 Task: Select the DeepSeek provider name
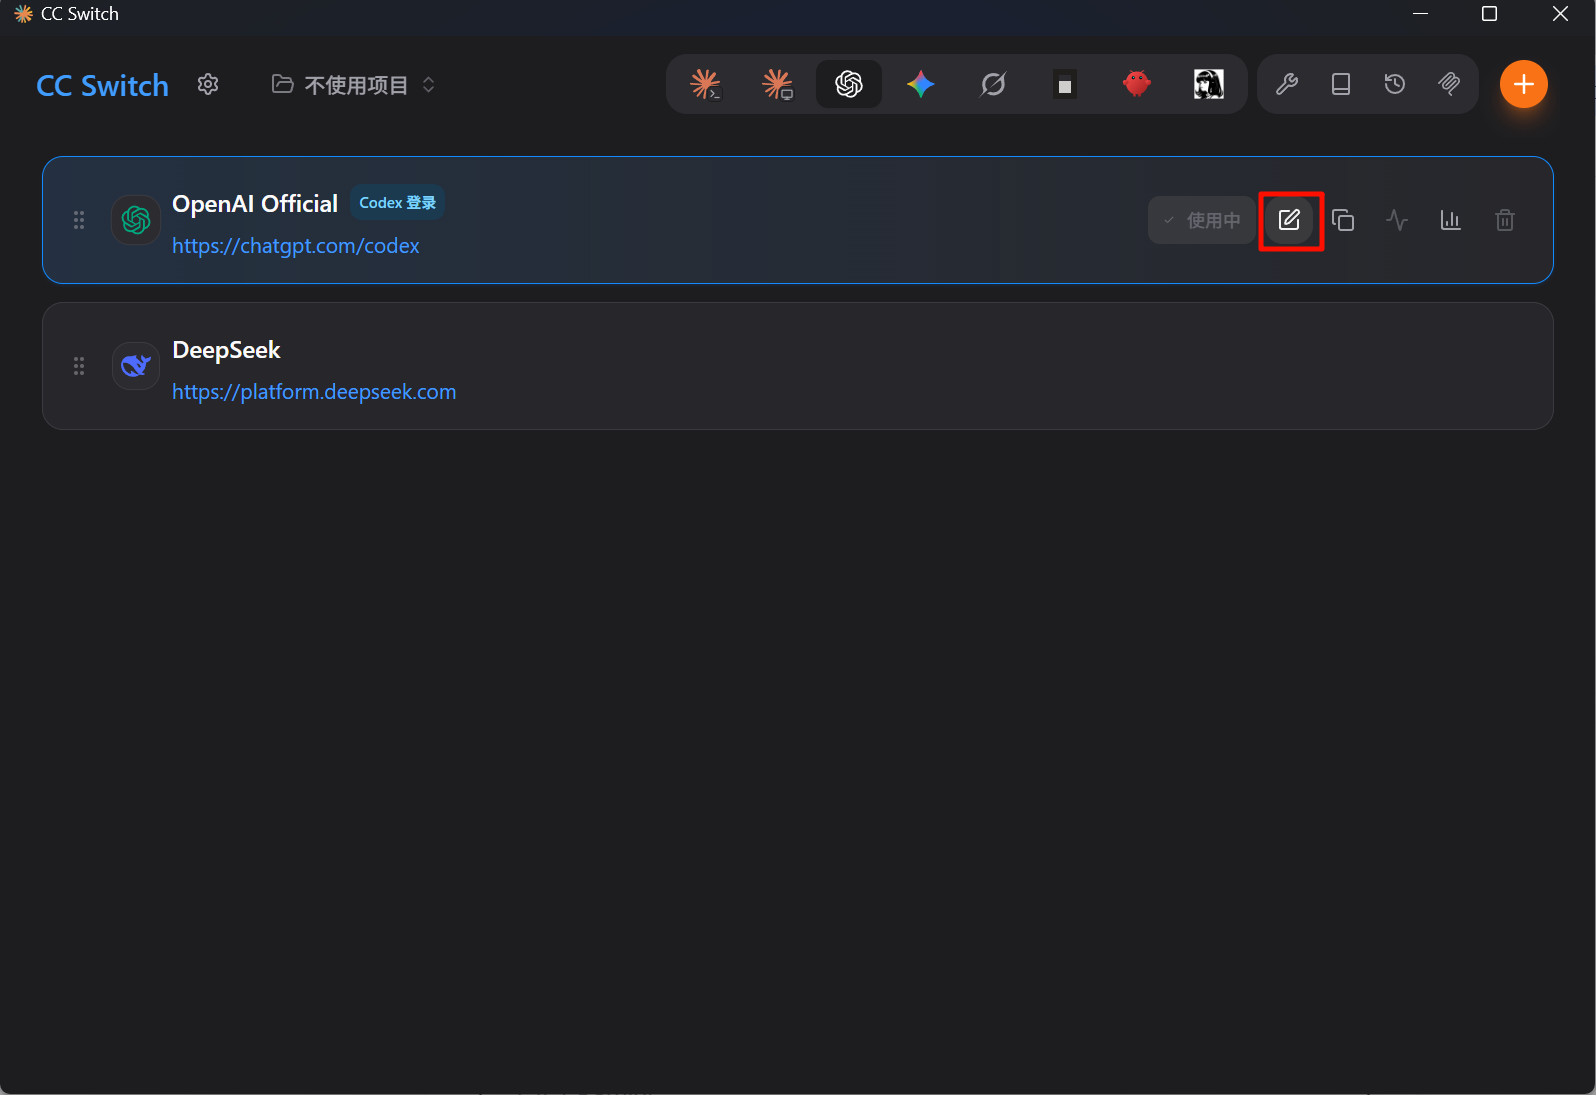pos(226,350)
